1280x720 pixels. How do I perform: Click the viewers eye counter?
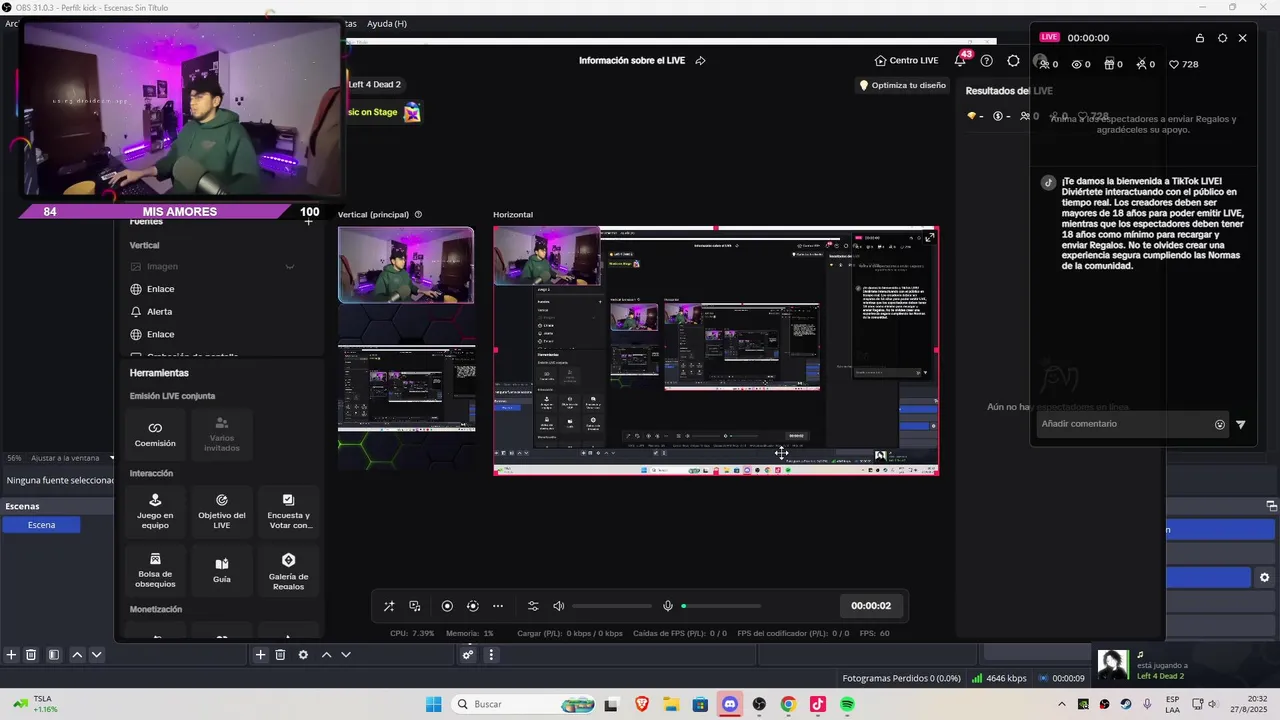click(1083, 64)
